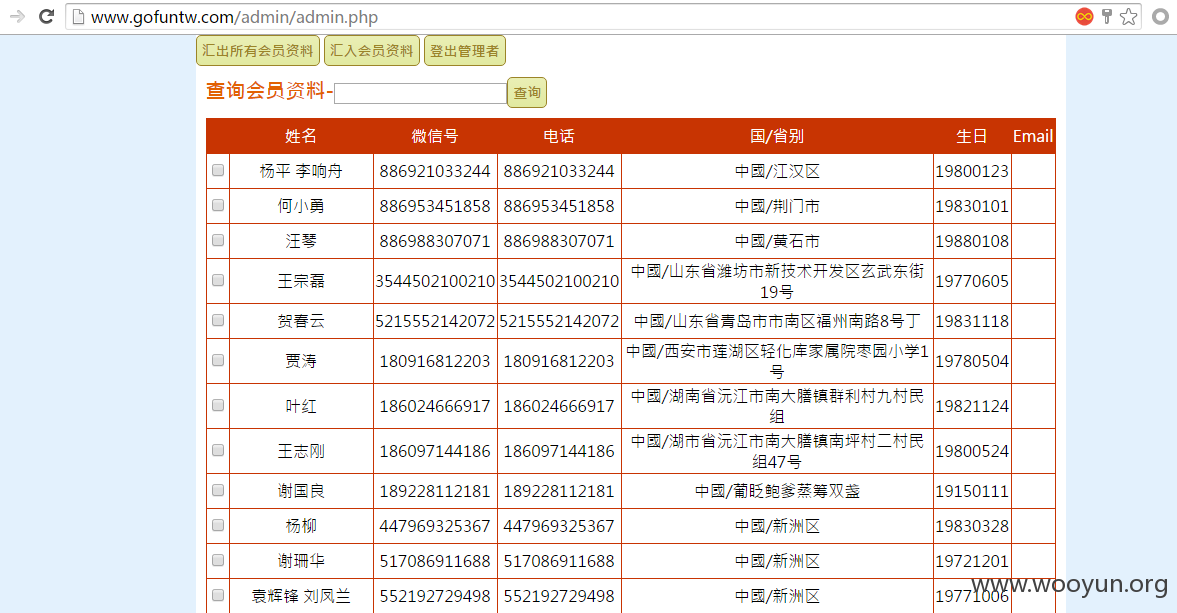Check the box for 谢珊华
Viewport: 1177px width, 613px height.
coord(218,560)
